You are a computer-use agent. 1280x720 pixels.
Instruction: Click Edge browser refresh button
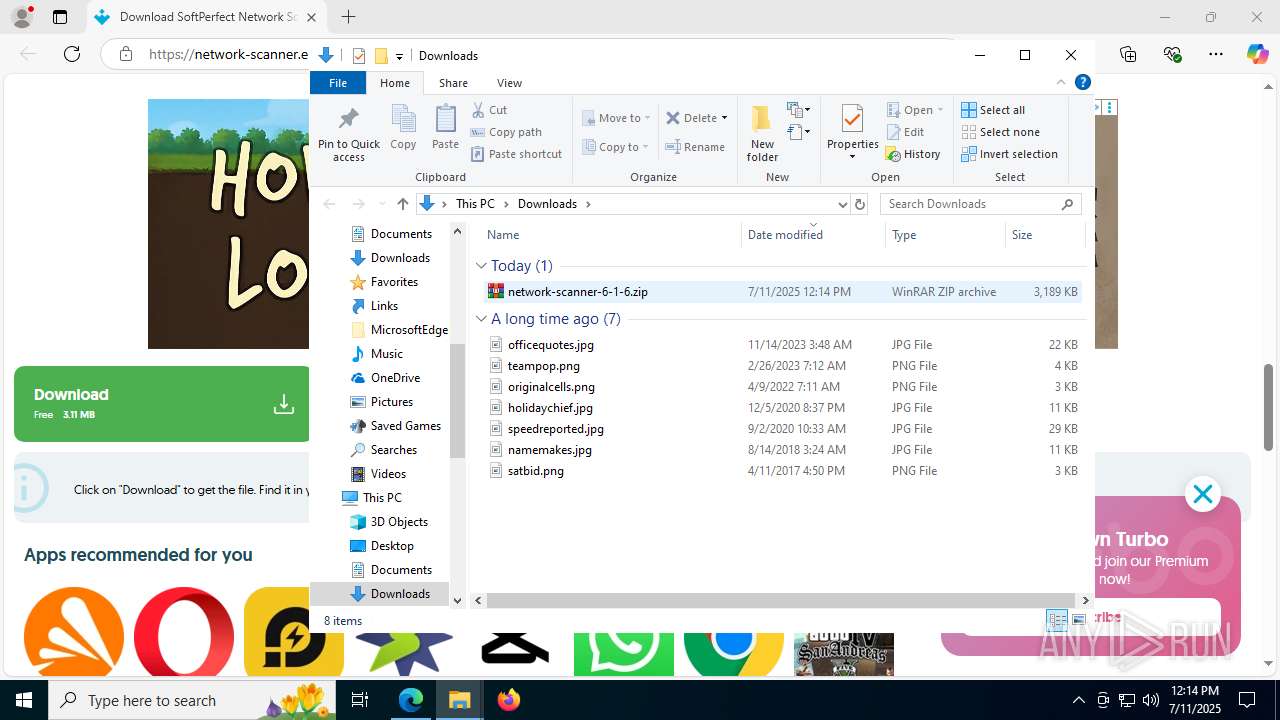(72, 54)
